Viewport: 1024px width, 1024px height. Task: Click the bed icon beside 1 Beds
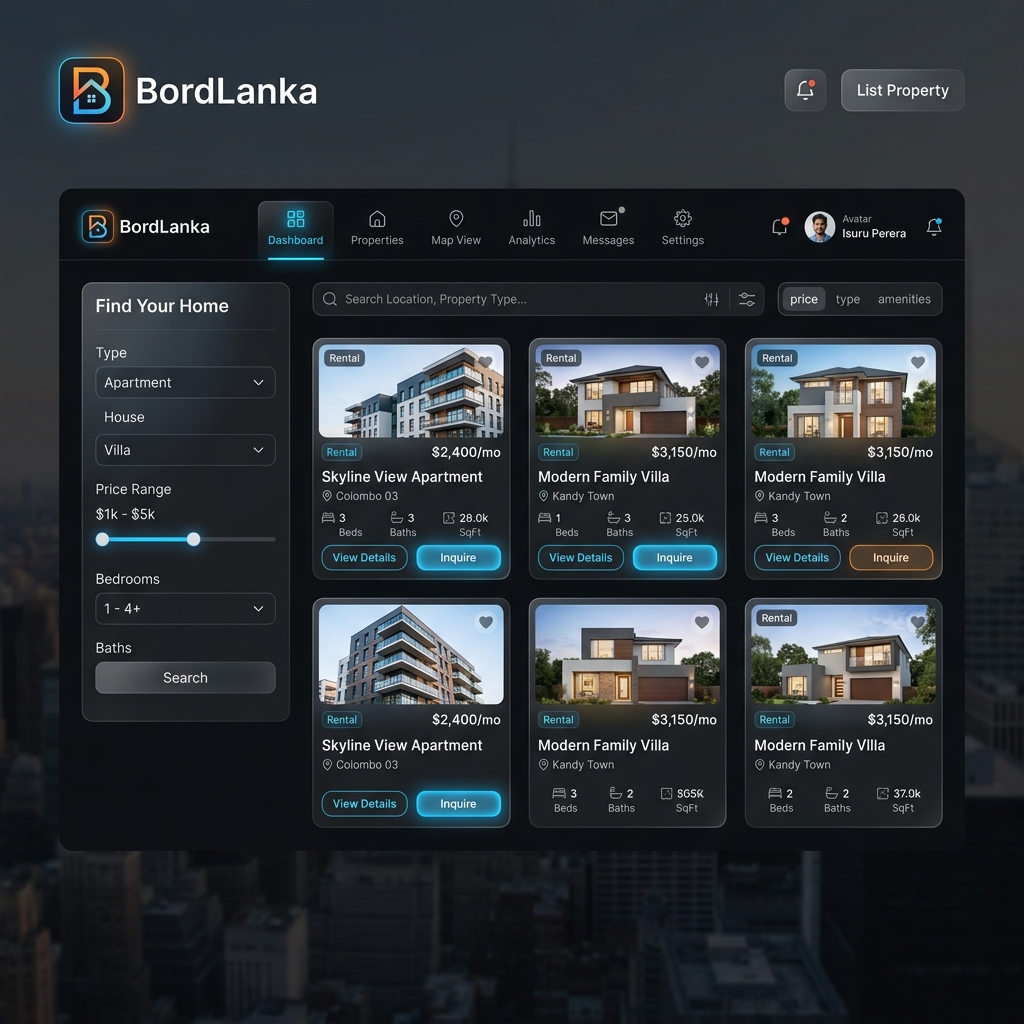544,518
